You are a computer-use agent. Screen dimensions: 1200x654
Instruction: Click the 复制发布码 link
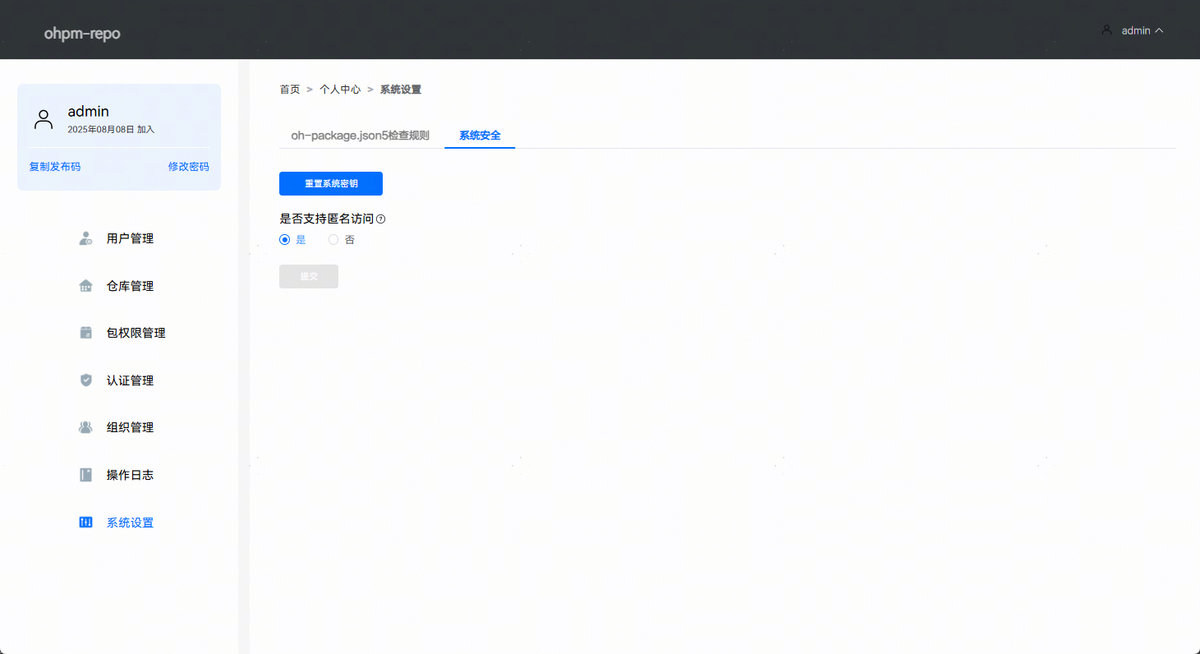coord(55,167)
